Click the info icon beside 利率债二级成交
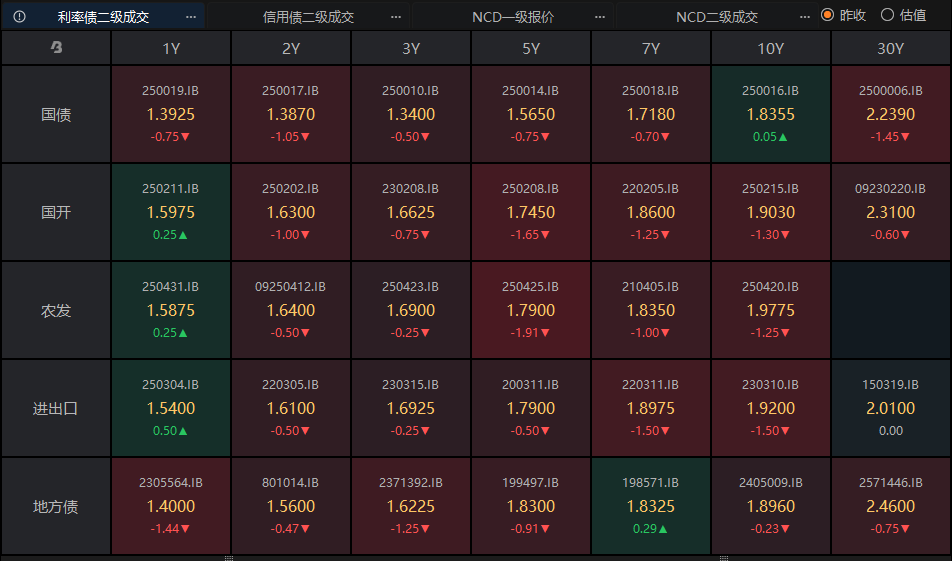The width and height of the screenshot is (952, 561). (x=19, y=16)
